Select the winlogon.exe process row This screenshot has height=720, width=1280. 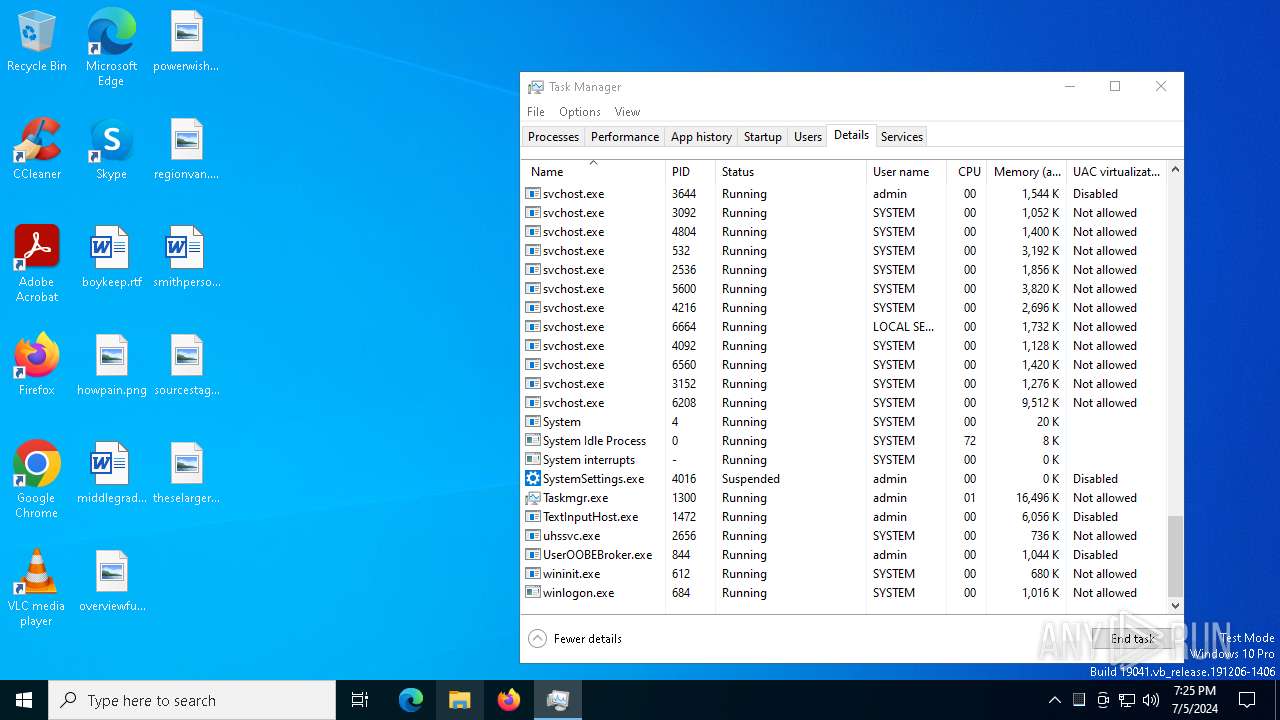(844, 593)
